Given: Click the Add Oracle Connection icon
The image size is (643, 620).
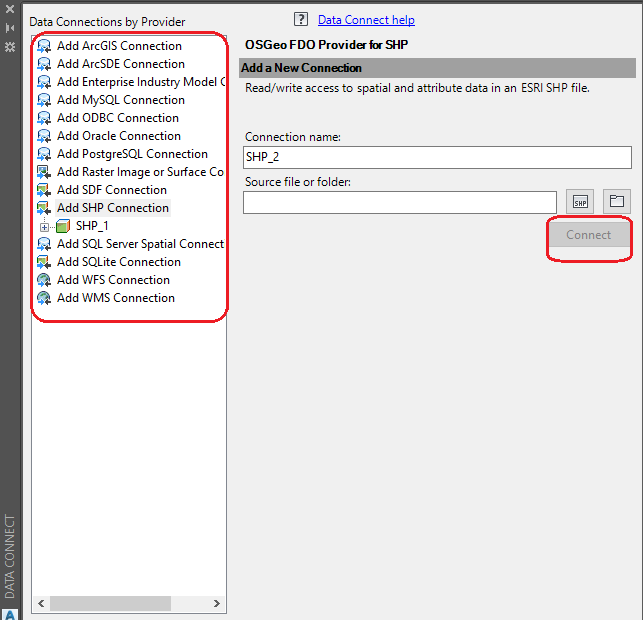Looking at the screenshot, I should pos(44,136).
